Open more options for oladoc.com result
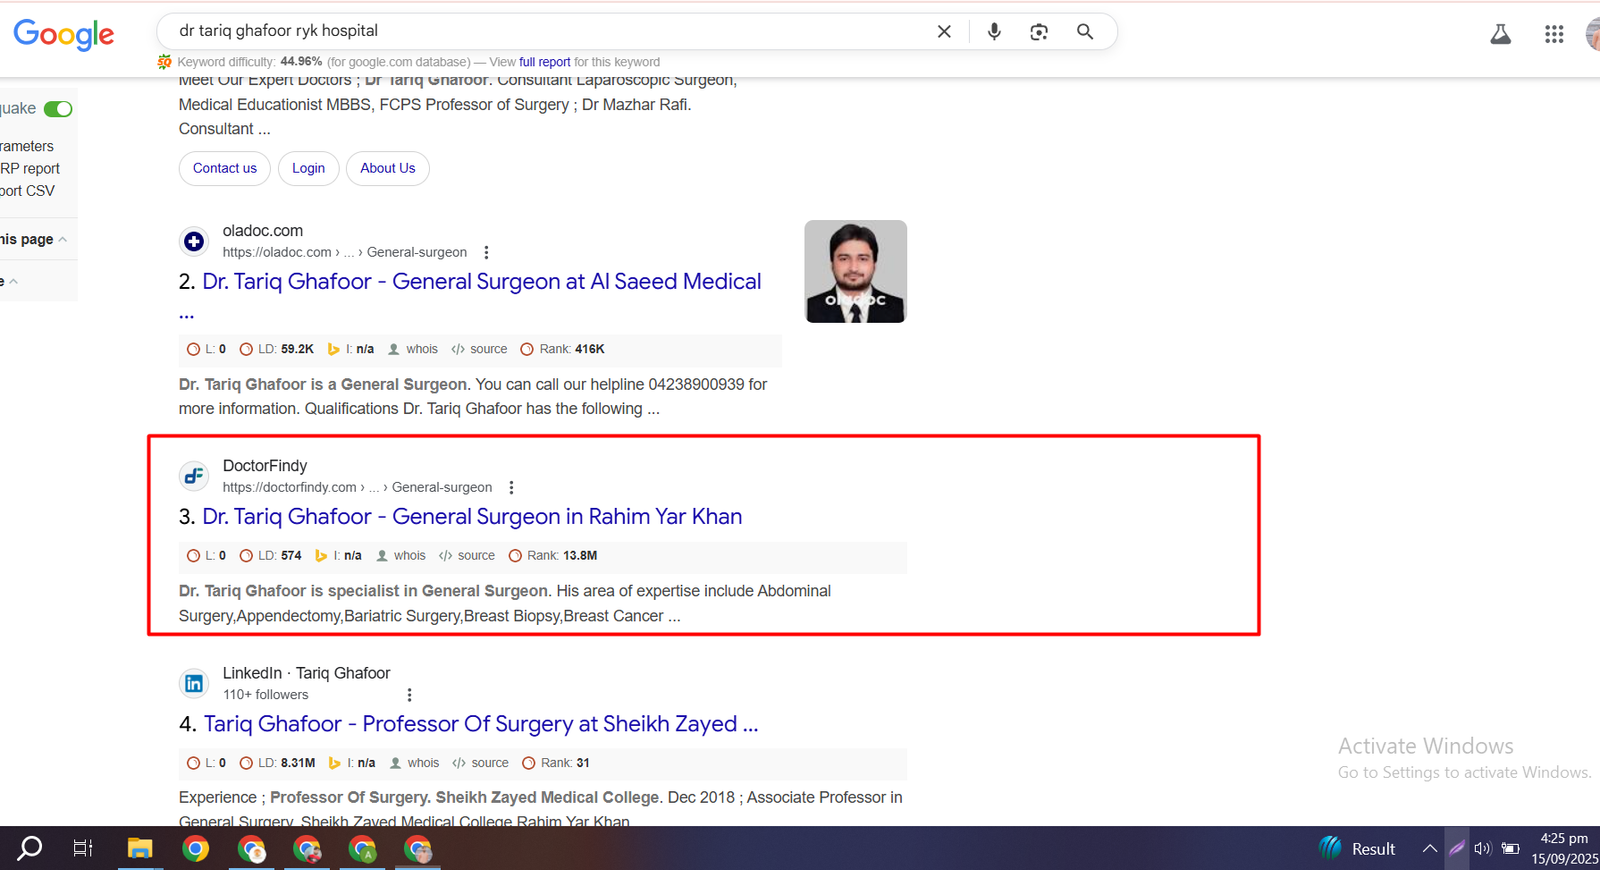This screenshot has width=1600, height=870. pos(486,253)
